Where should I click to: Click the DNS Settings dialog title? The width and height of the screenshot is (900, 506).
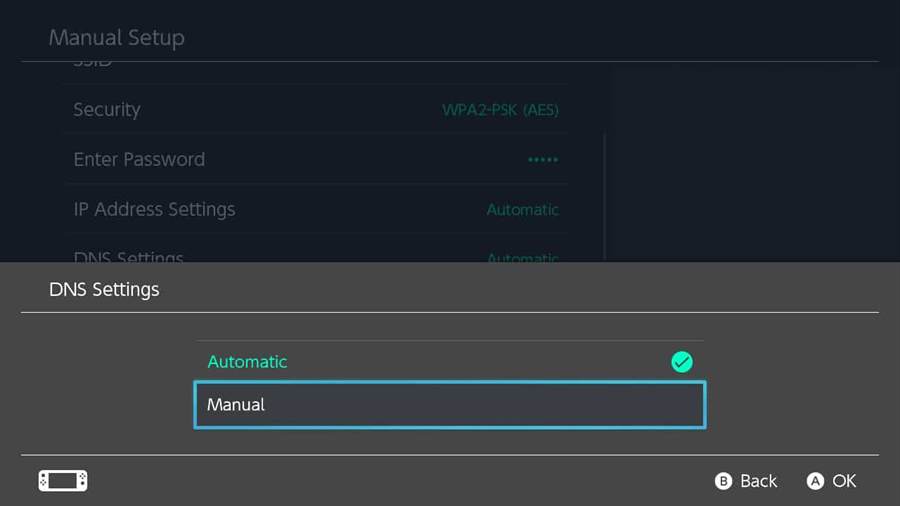tap(104, 290)
